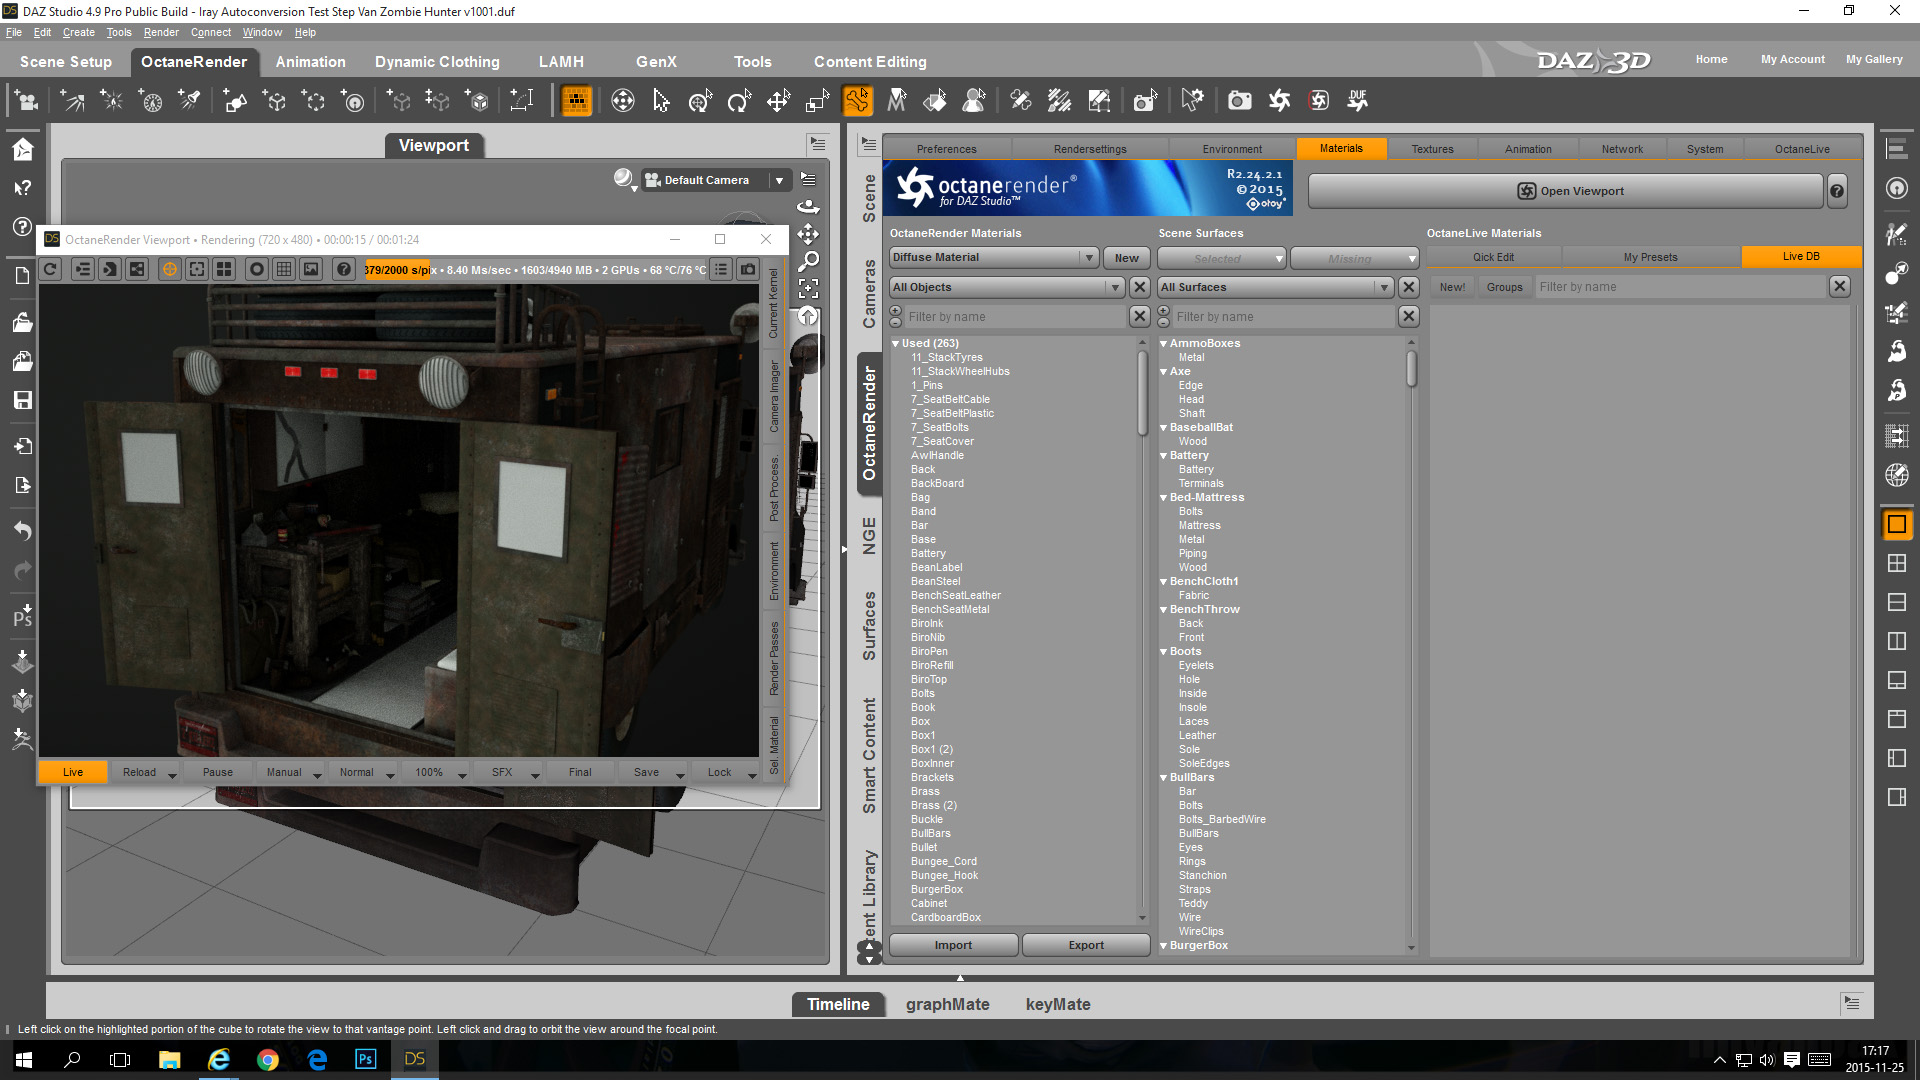Select the Rotate tool in main toolbar

739,100
